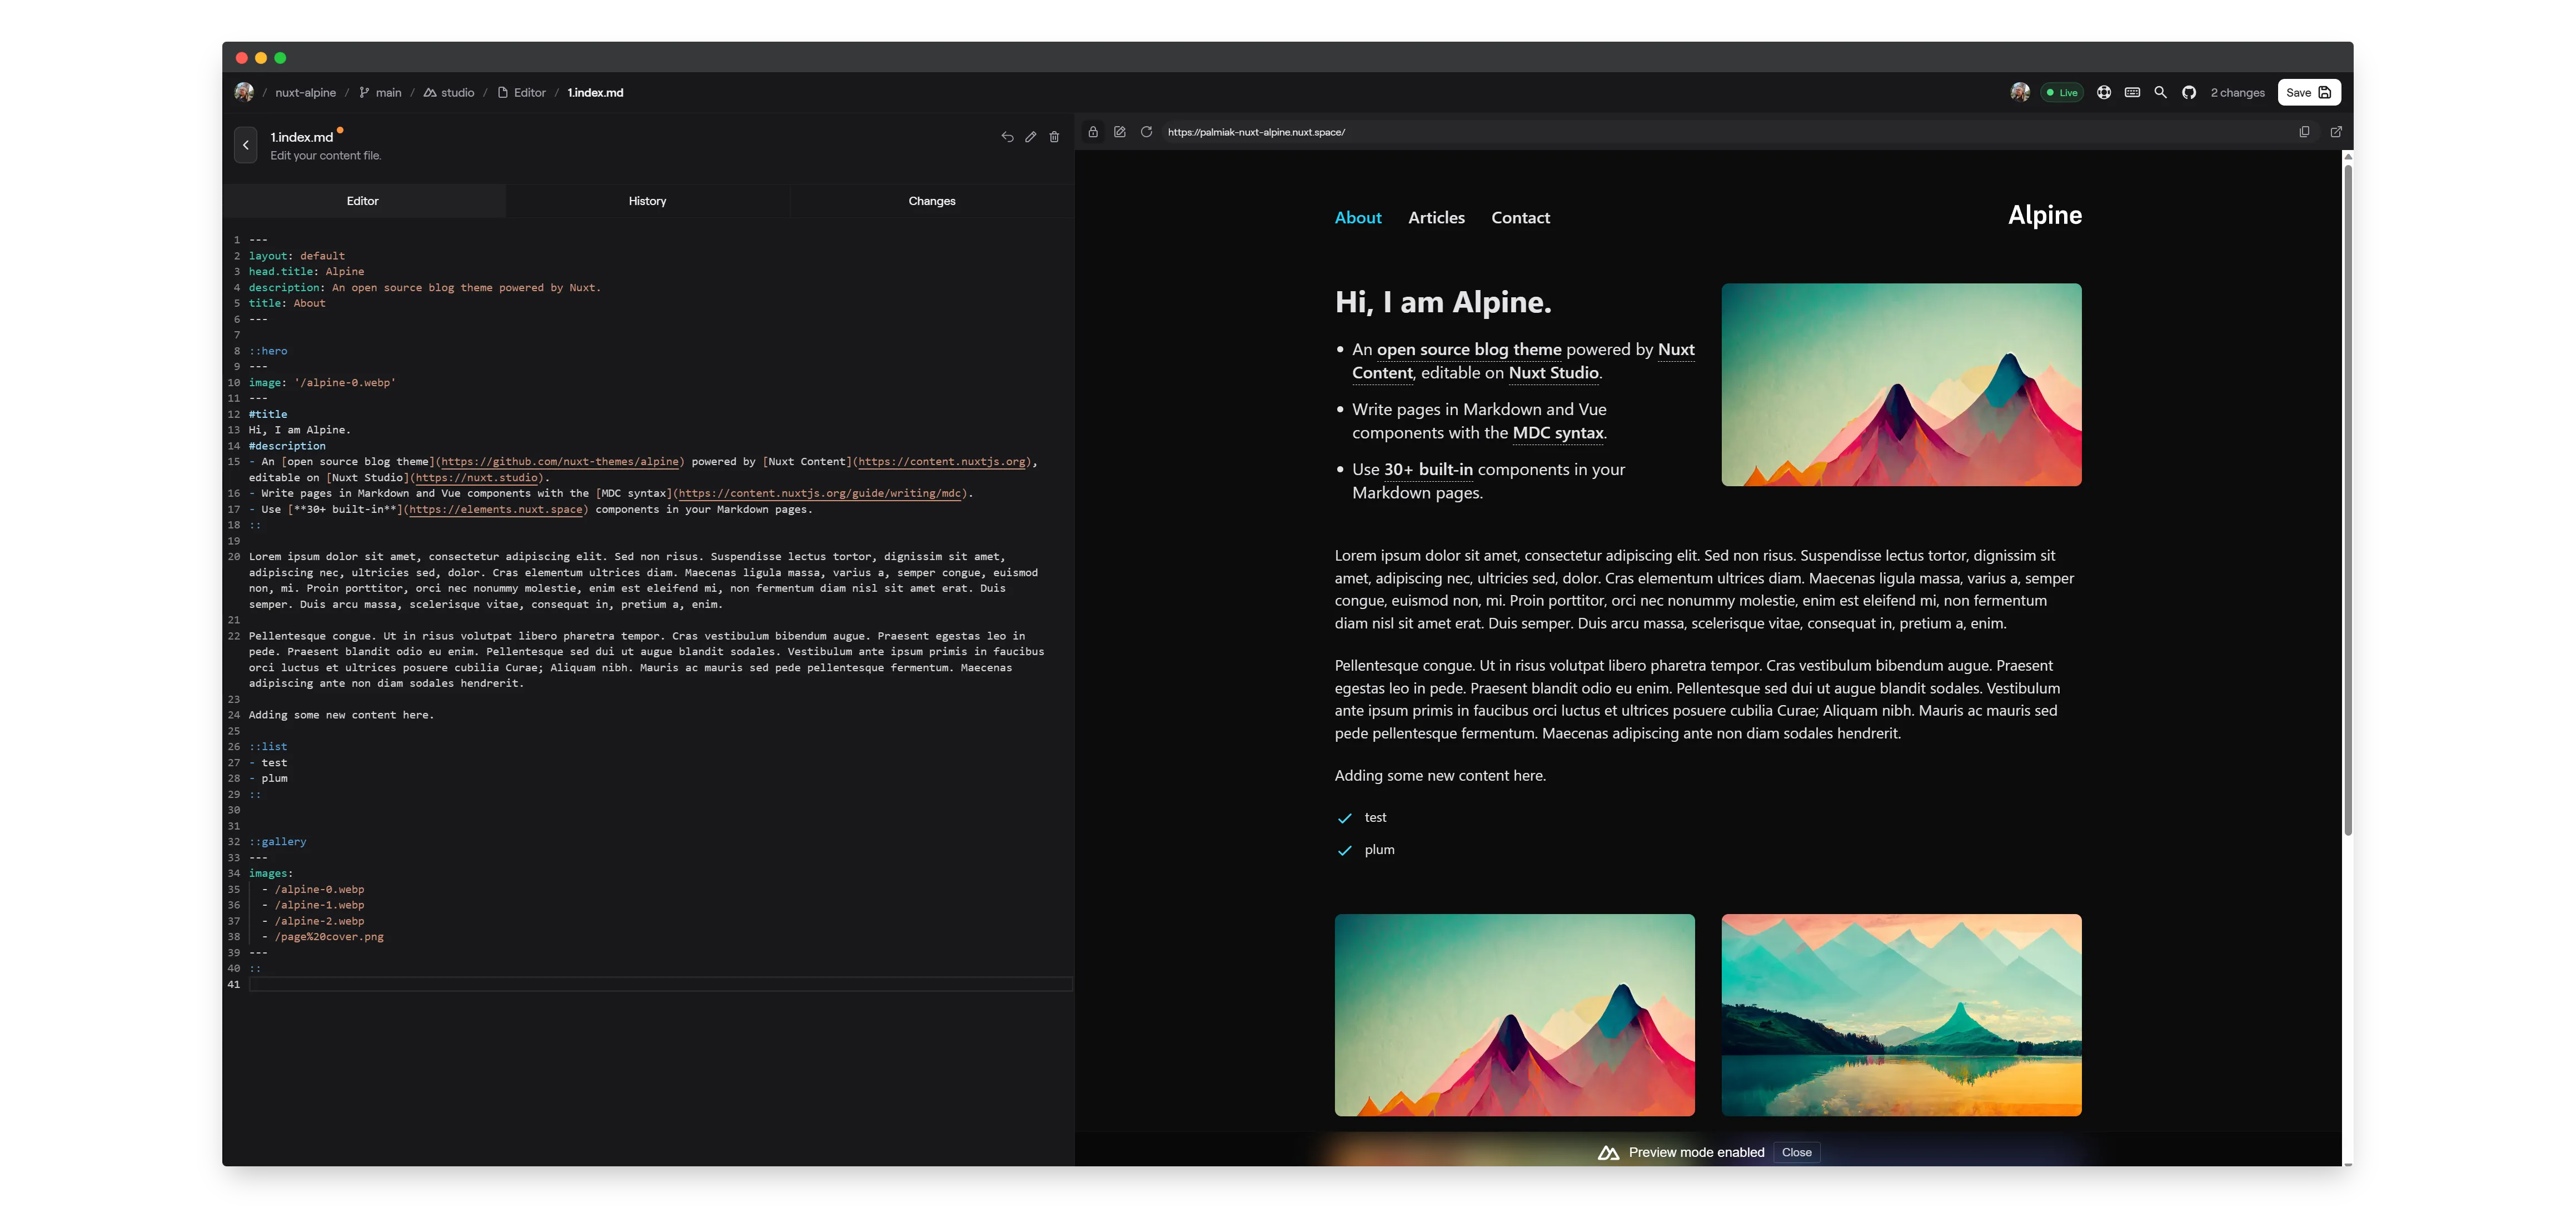Switch to the Changes tab
This screenshot has width=2576, height=1208.
coord(931,201)
